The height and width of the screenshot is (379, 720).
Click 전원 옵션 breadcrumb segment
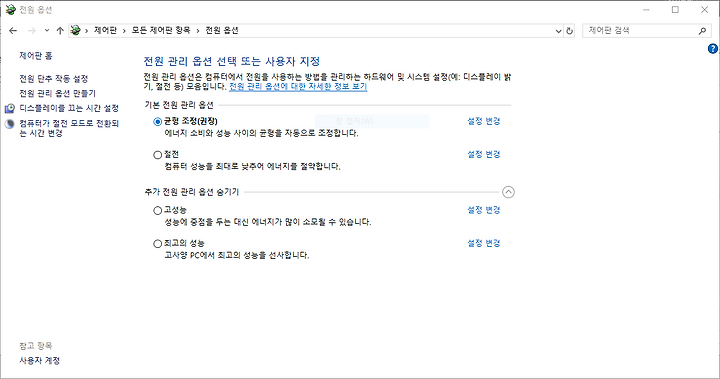(222, 30)
